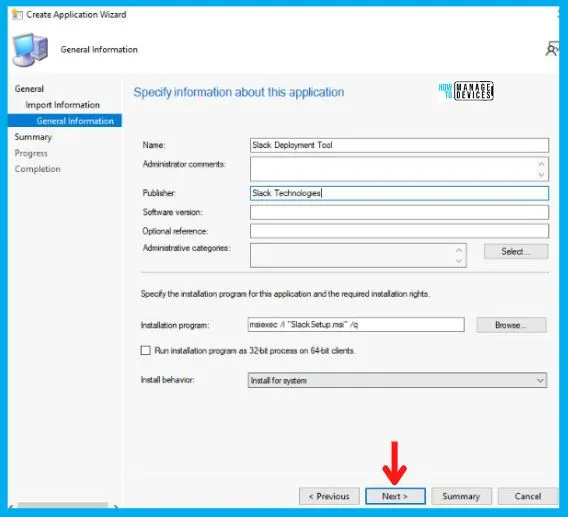Click down arrow in Administrator comments box
The image size is (568, 517).
pyautogui.click(x=541, y=175)
